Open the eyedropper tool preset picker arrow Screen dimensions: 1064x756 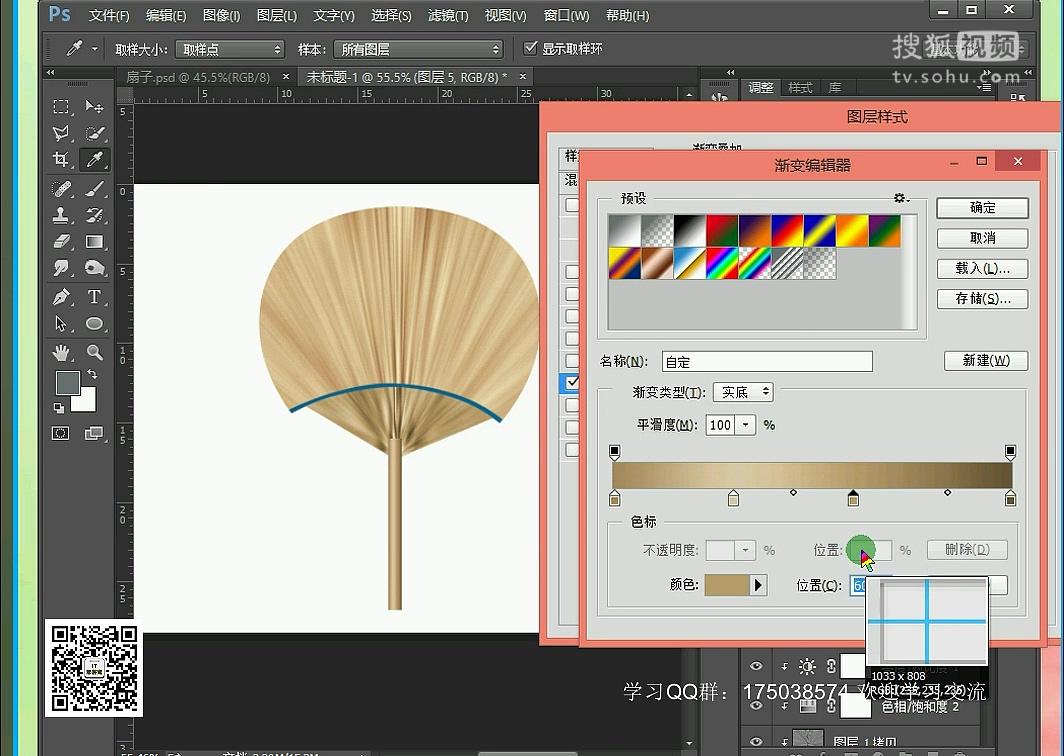[94, 49]
